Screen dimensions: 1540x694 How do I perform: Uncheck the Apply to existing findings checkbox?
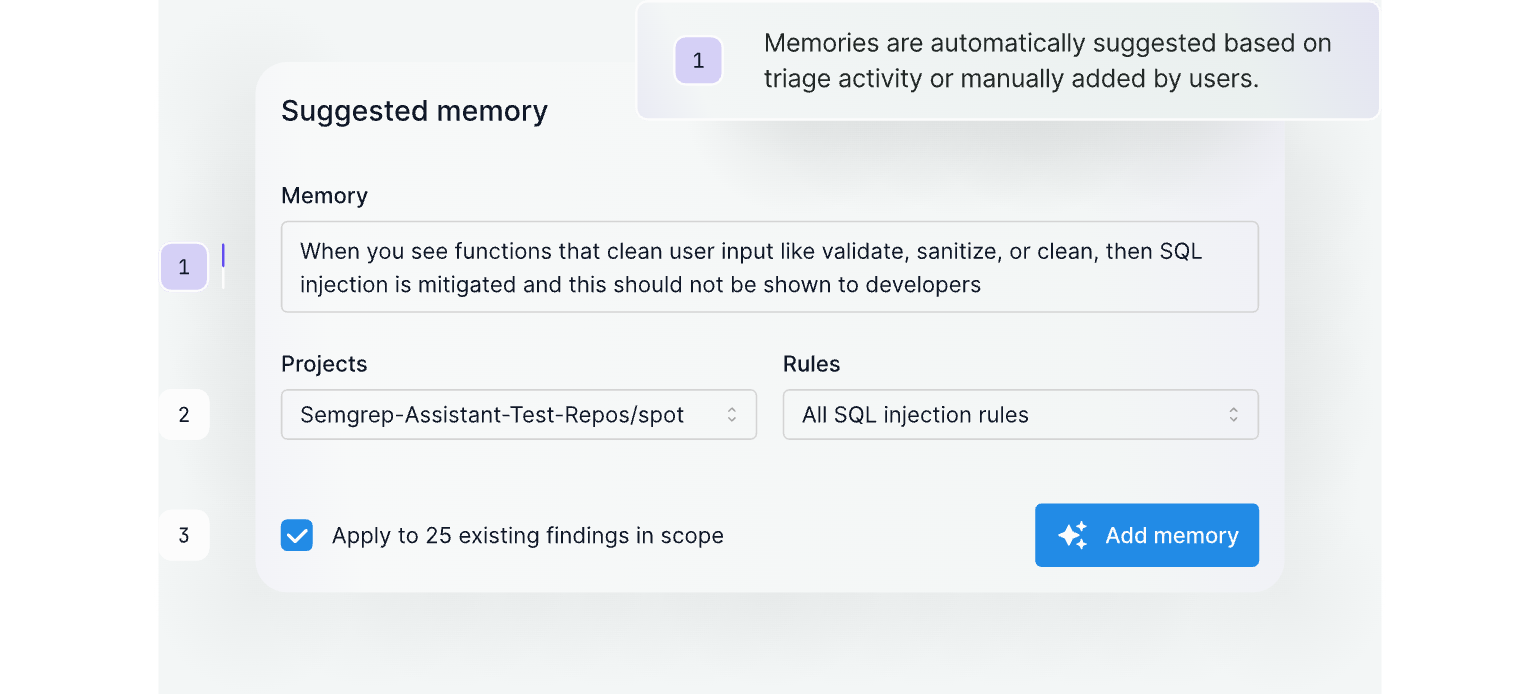[x=297, y=536]
